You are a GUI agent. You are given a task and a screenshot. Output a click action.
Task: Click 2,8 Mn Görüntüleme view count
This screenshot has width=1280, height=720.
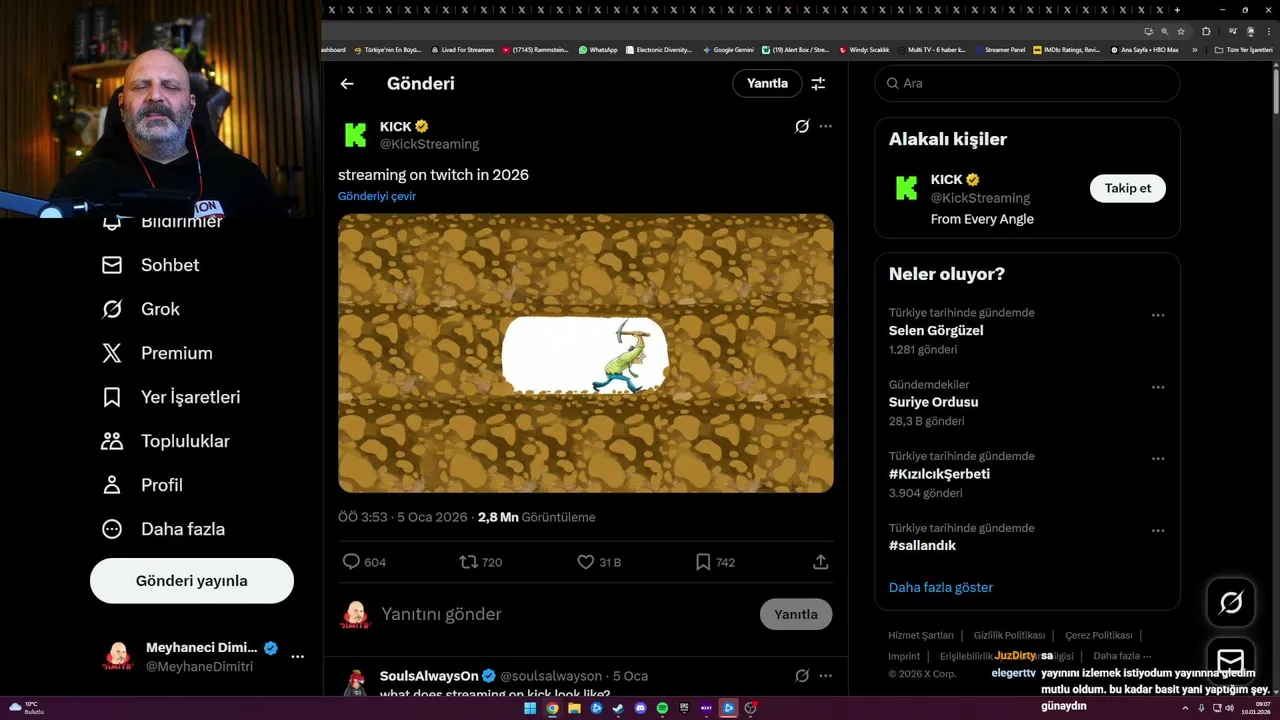tap(536, 518)
